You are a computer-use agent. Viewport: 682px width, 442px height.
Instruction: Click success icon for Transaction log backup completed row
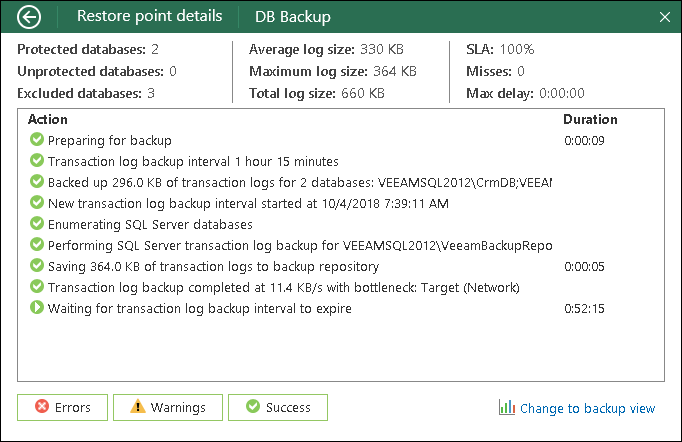37,286
